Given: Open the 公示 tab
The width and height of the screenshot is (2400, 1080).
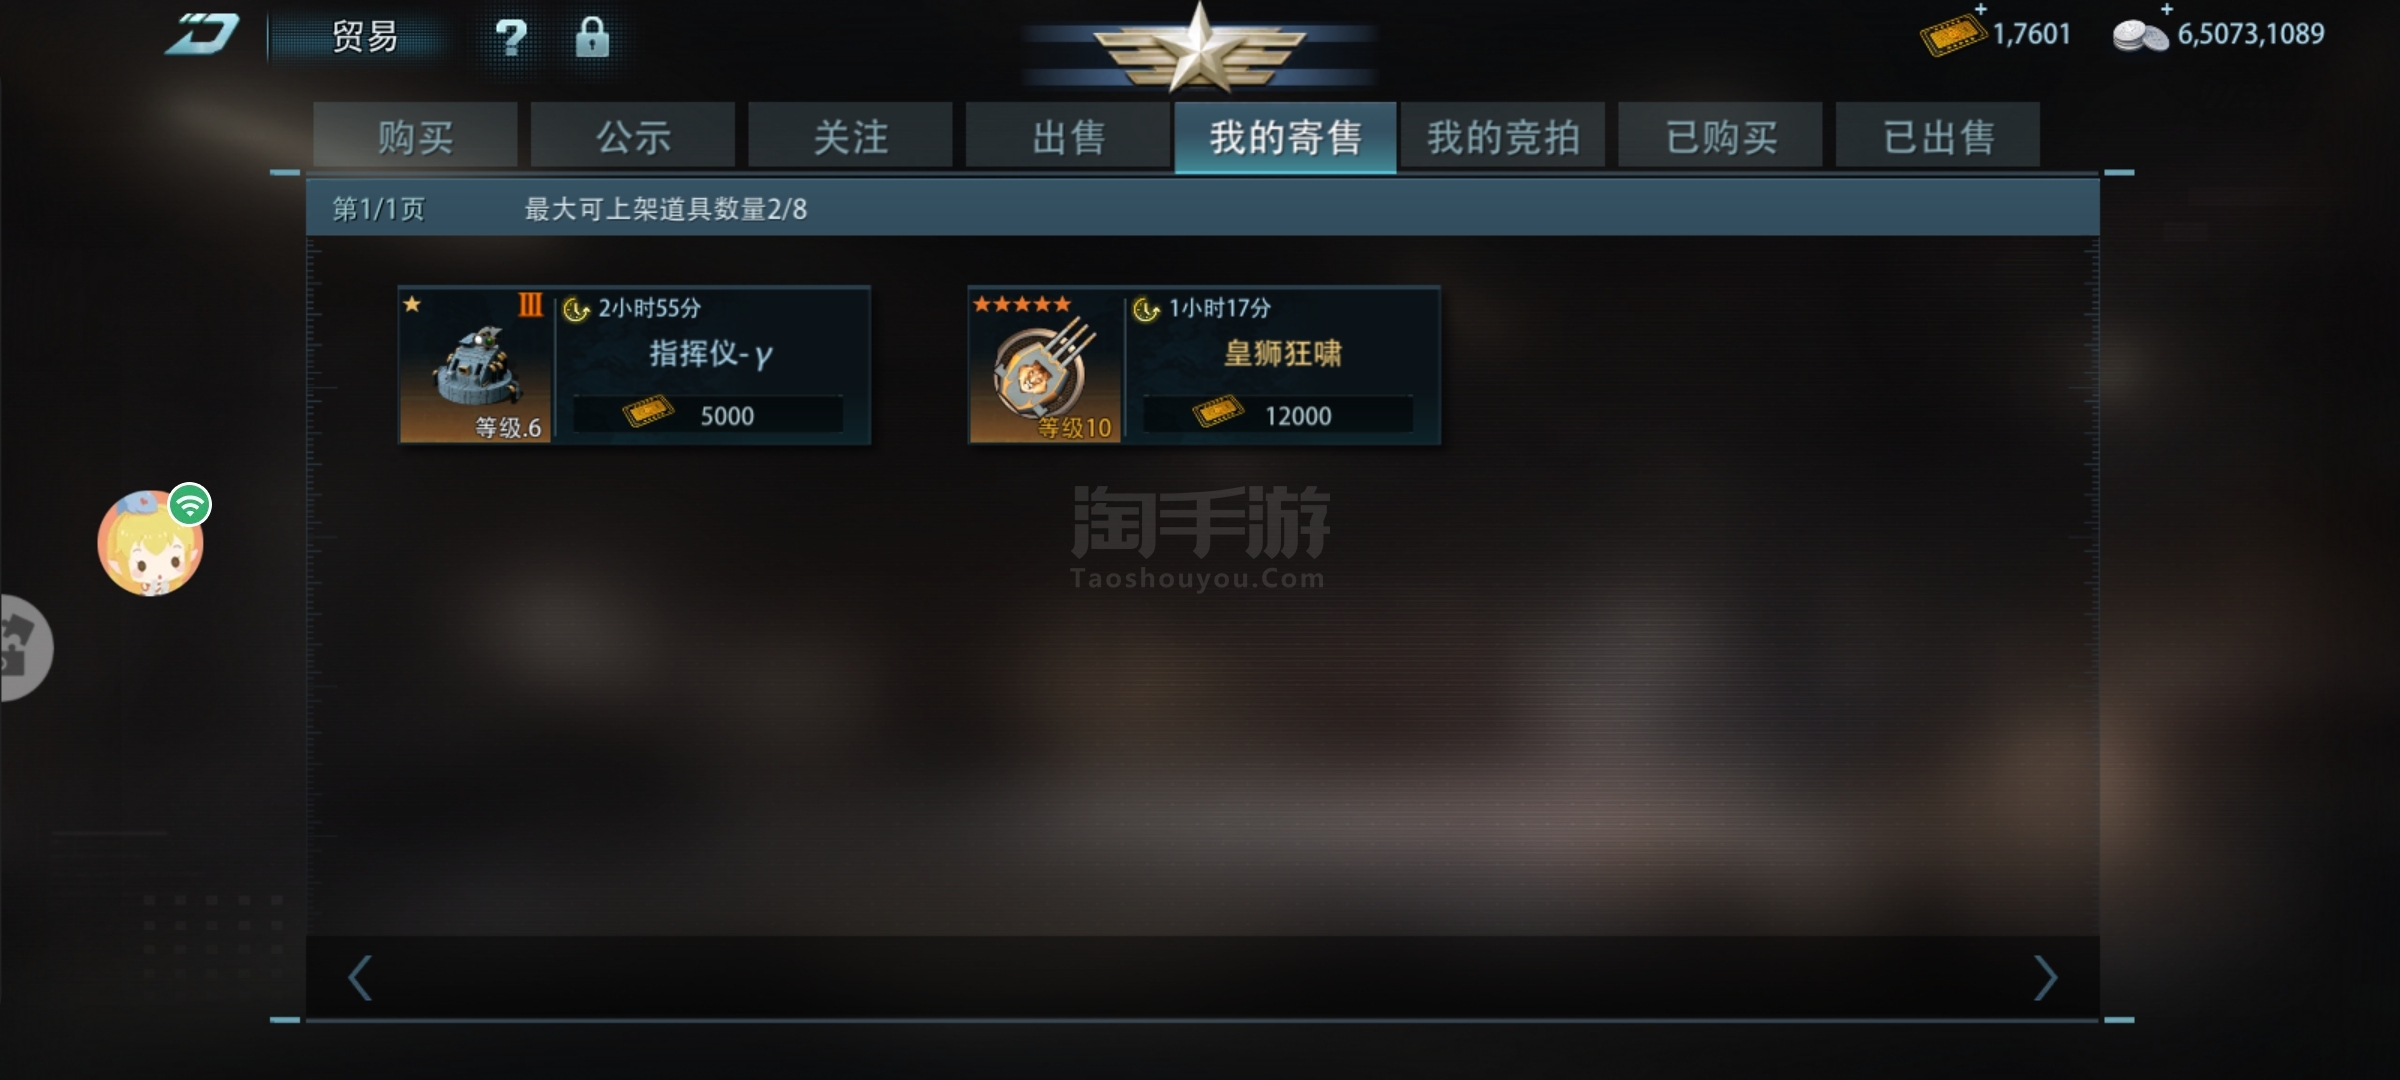Looking at the screenshot, I should pos(633,135).
